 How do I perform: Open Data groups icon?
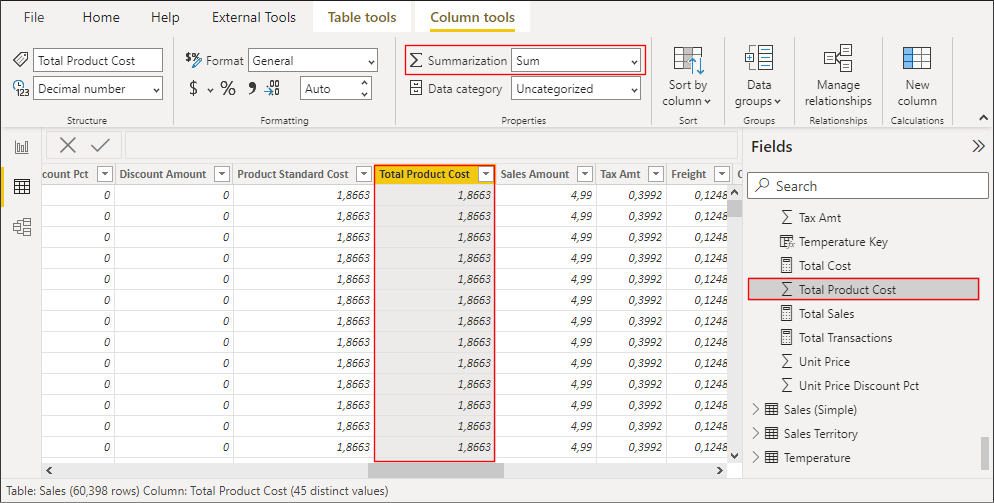click(759, 58)
